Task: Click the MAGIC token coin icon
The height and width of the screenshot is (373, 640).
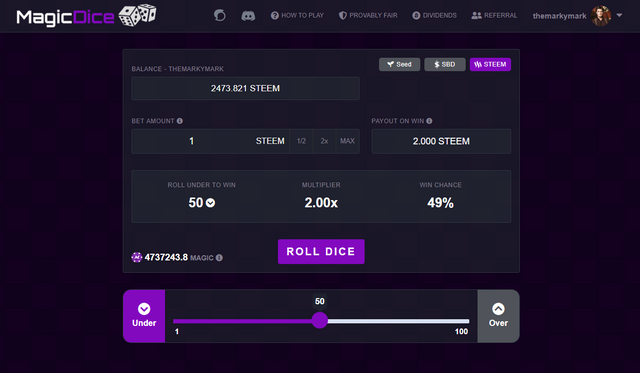Action: coord(137,257)
